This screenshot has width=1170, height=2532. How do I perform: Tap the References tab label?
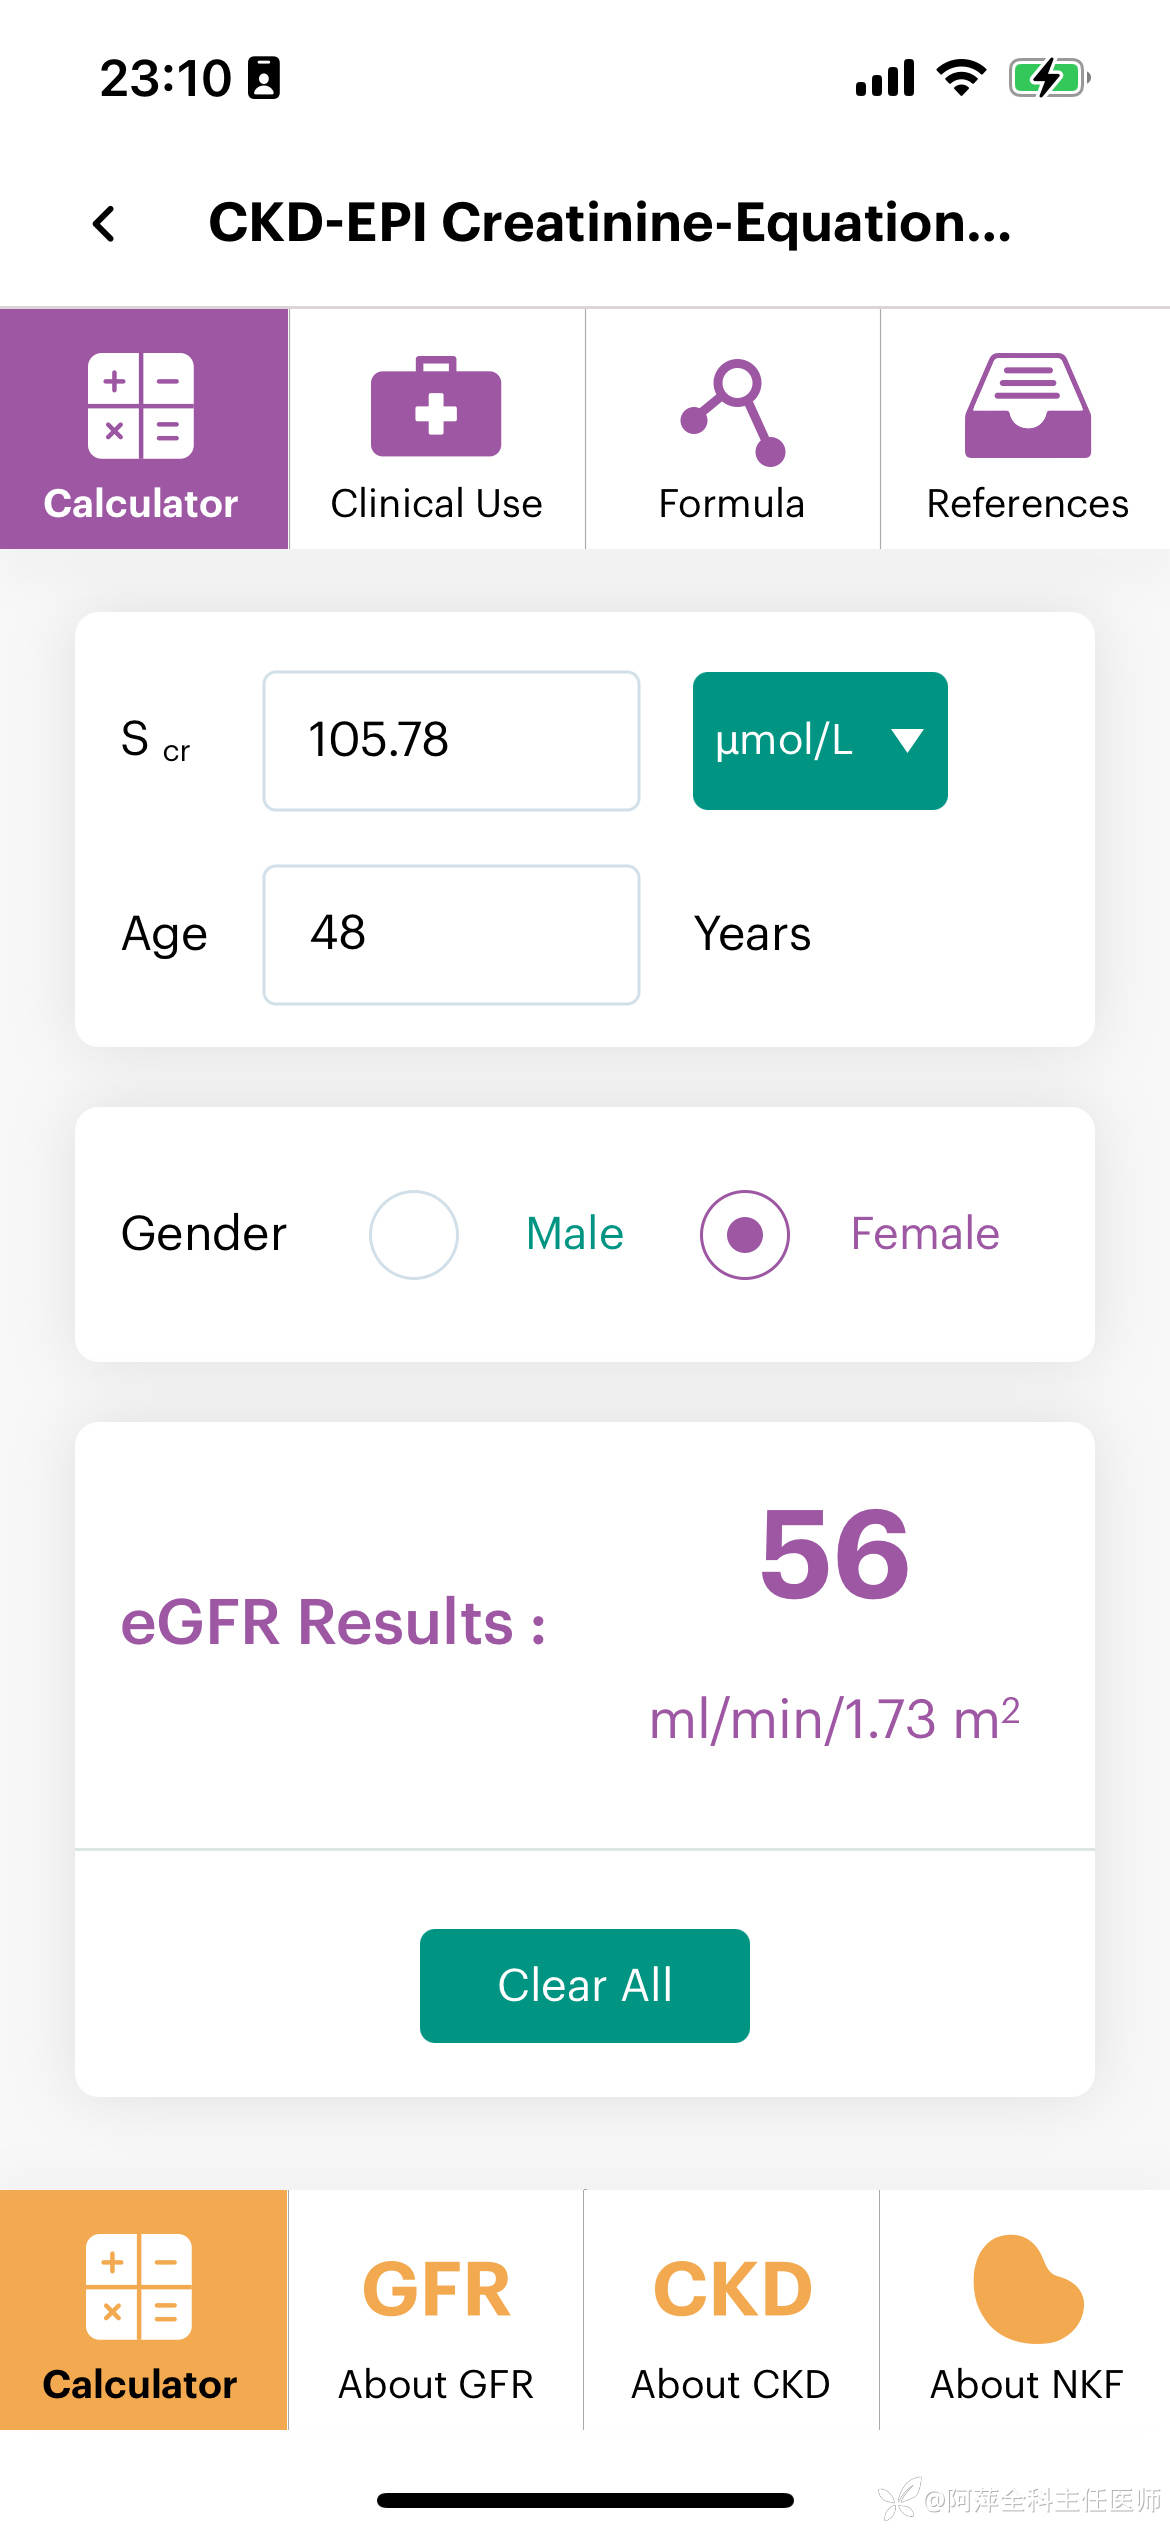pyautogui.click(x=1027, y=503)
